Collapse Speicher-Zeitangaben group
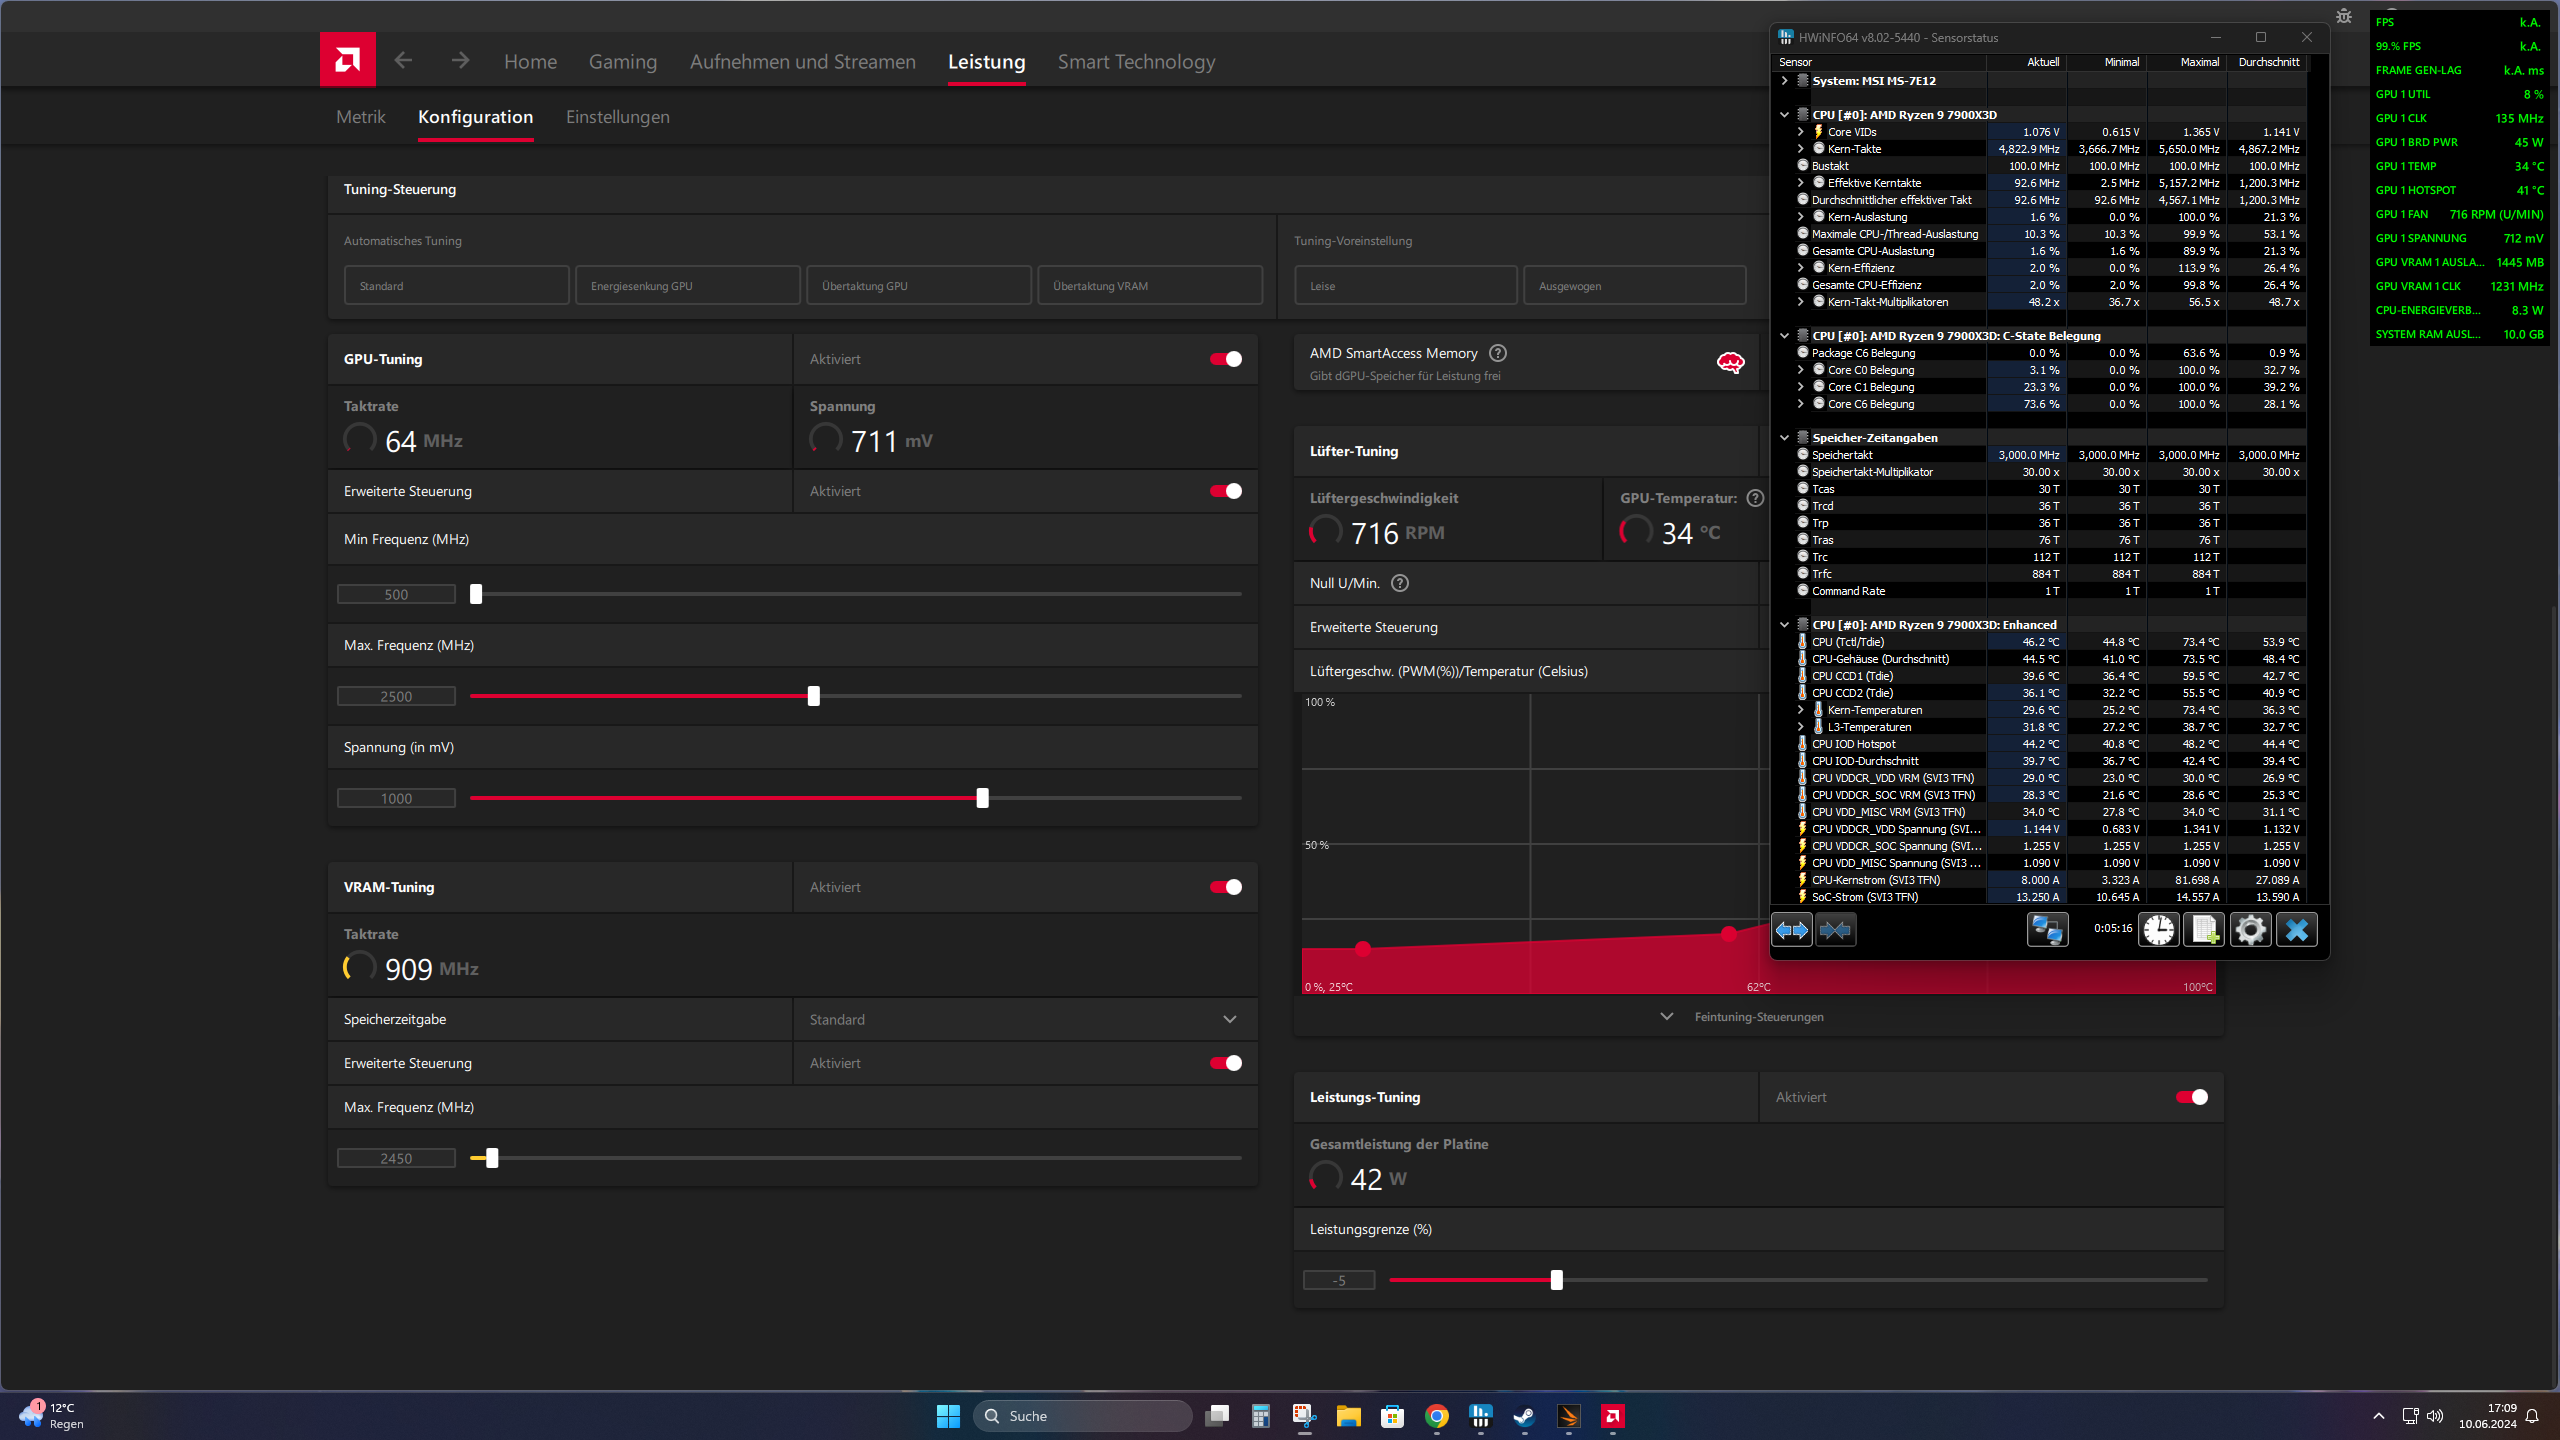The width and height of the screenshot is (2560, 1440). (1785, 438)
